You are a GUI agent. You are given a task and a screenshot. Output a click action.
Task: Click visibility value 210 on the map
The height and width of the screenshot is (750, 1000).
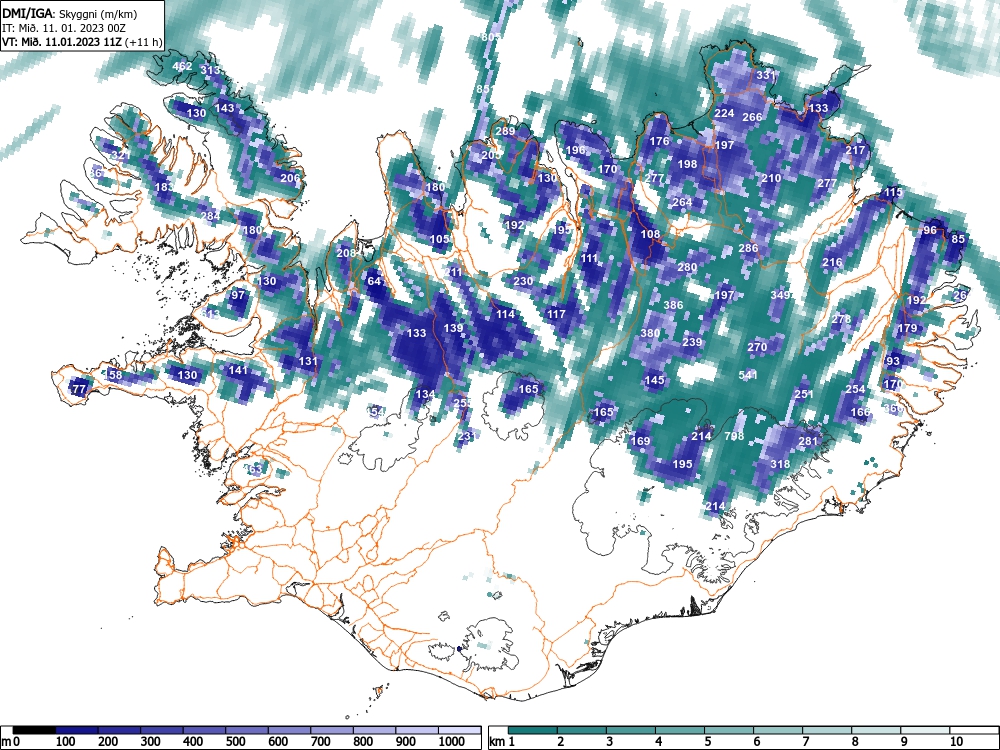[771, 178]
